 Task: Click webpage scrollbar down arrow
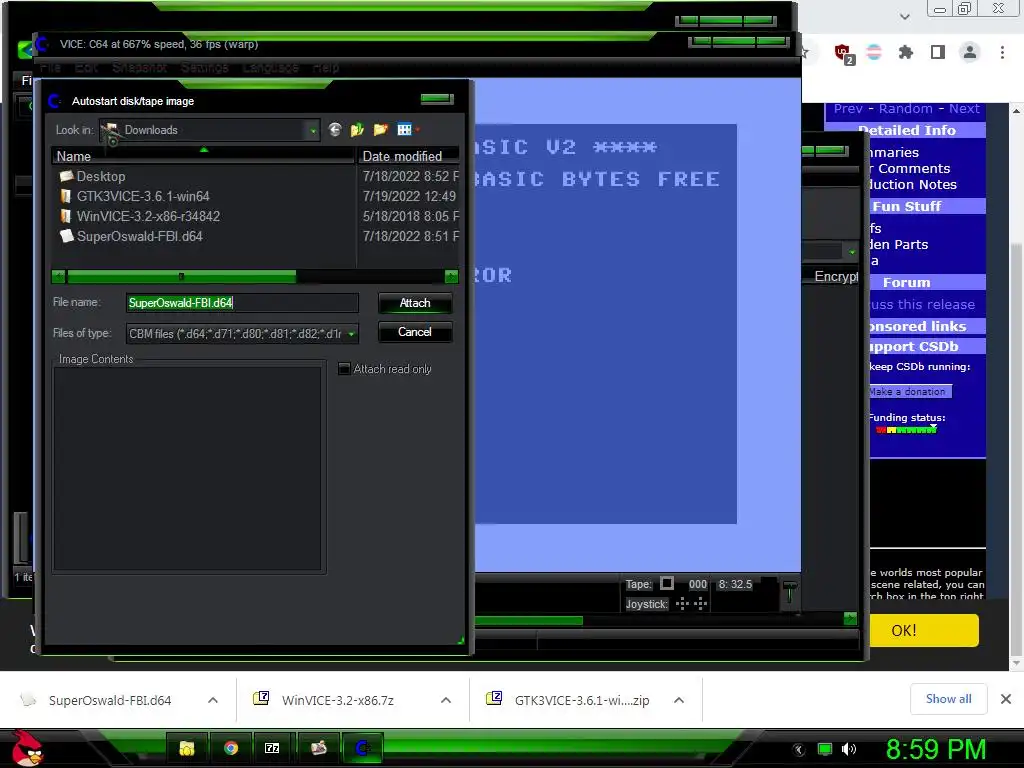coord(1016,663)
